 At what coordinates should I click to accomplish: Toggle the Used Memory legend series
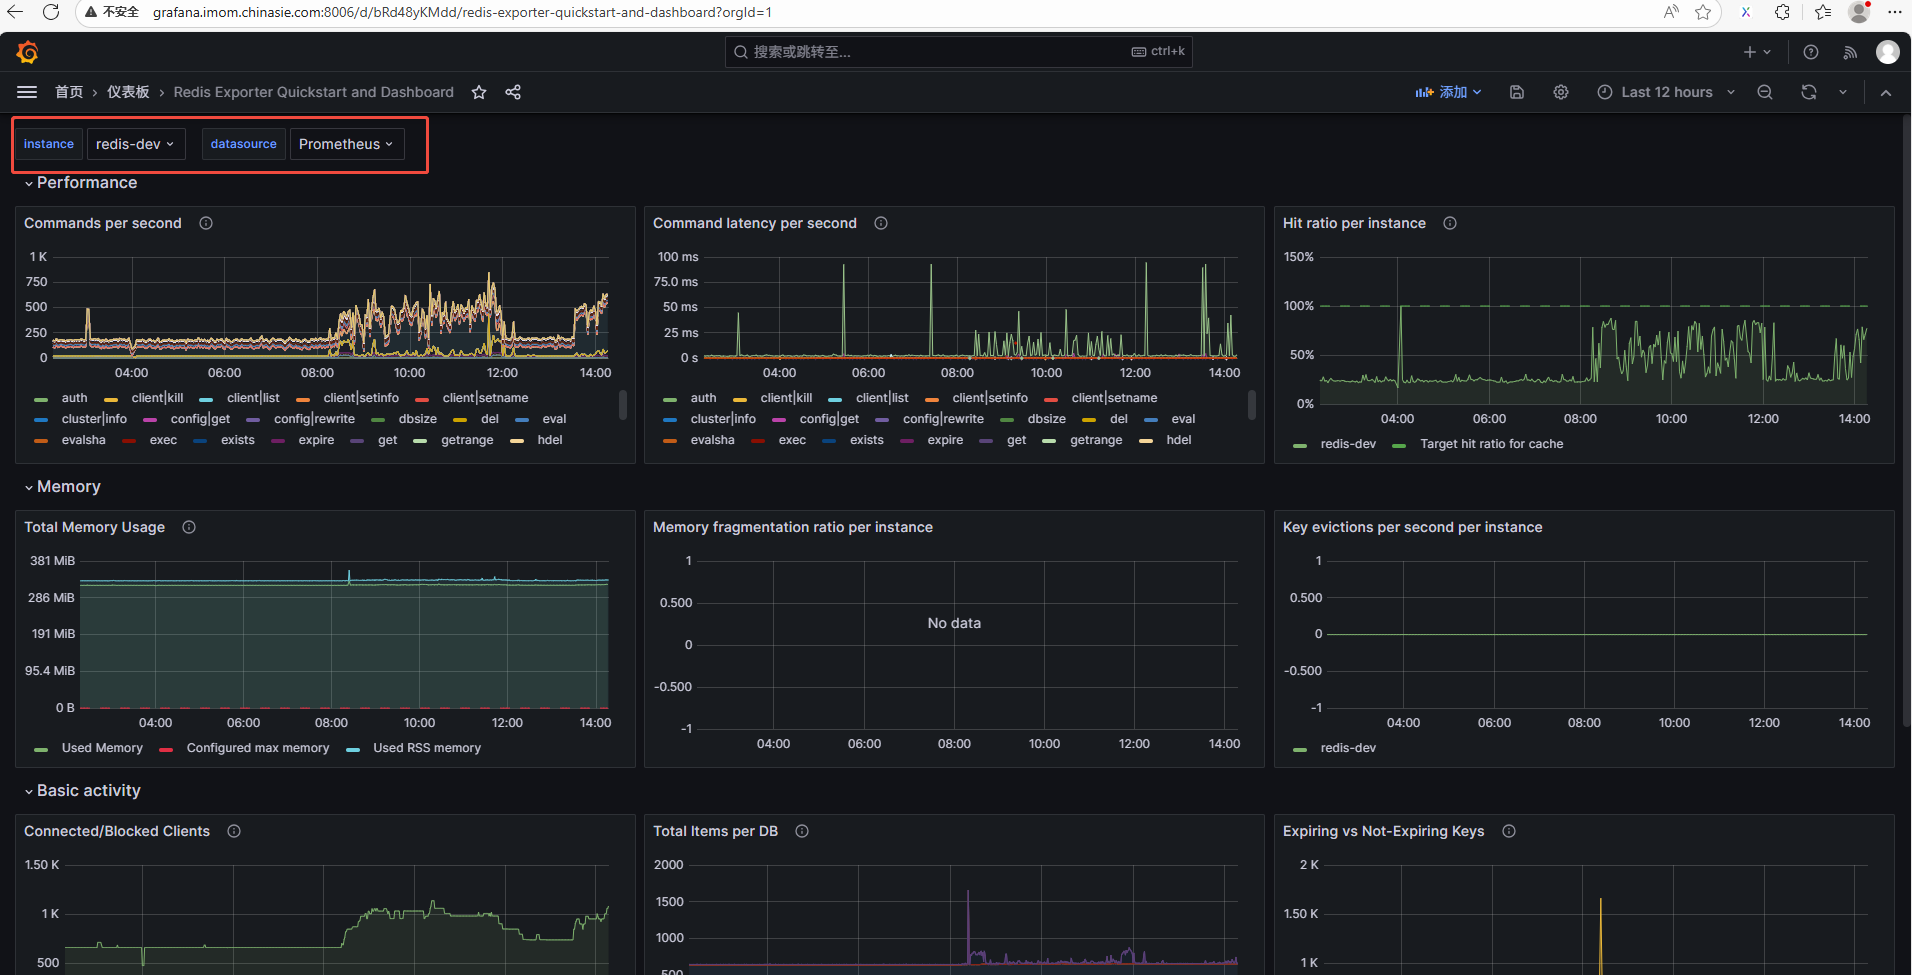(101, 748)
